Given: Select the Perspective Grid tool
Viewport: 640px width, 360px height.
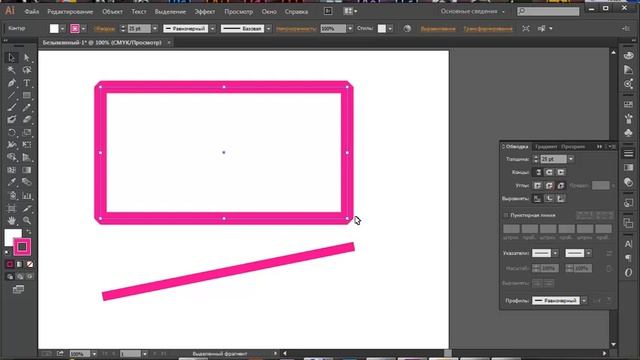Looking at the screenshot, I should click(27, 157).
